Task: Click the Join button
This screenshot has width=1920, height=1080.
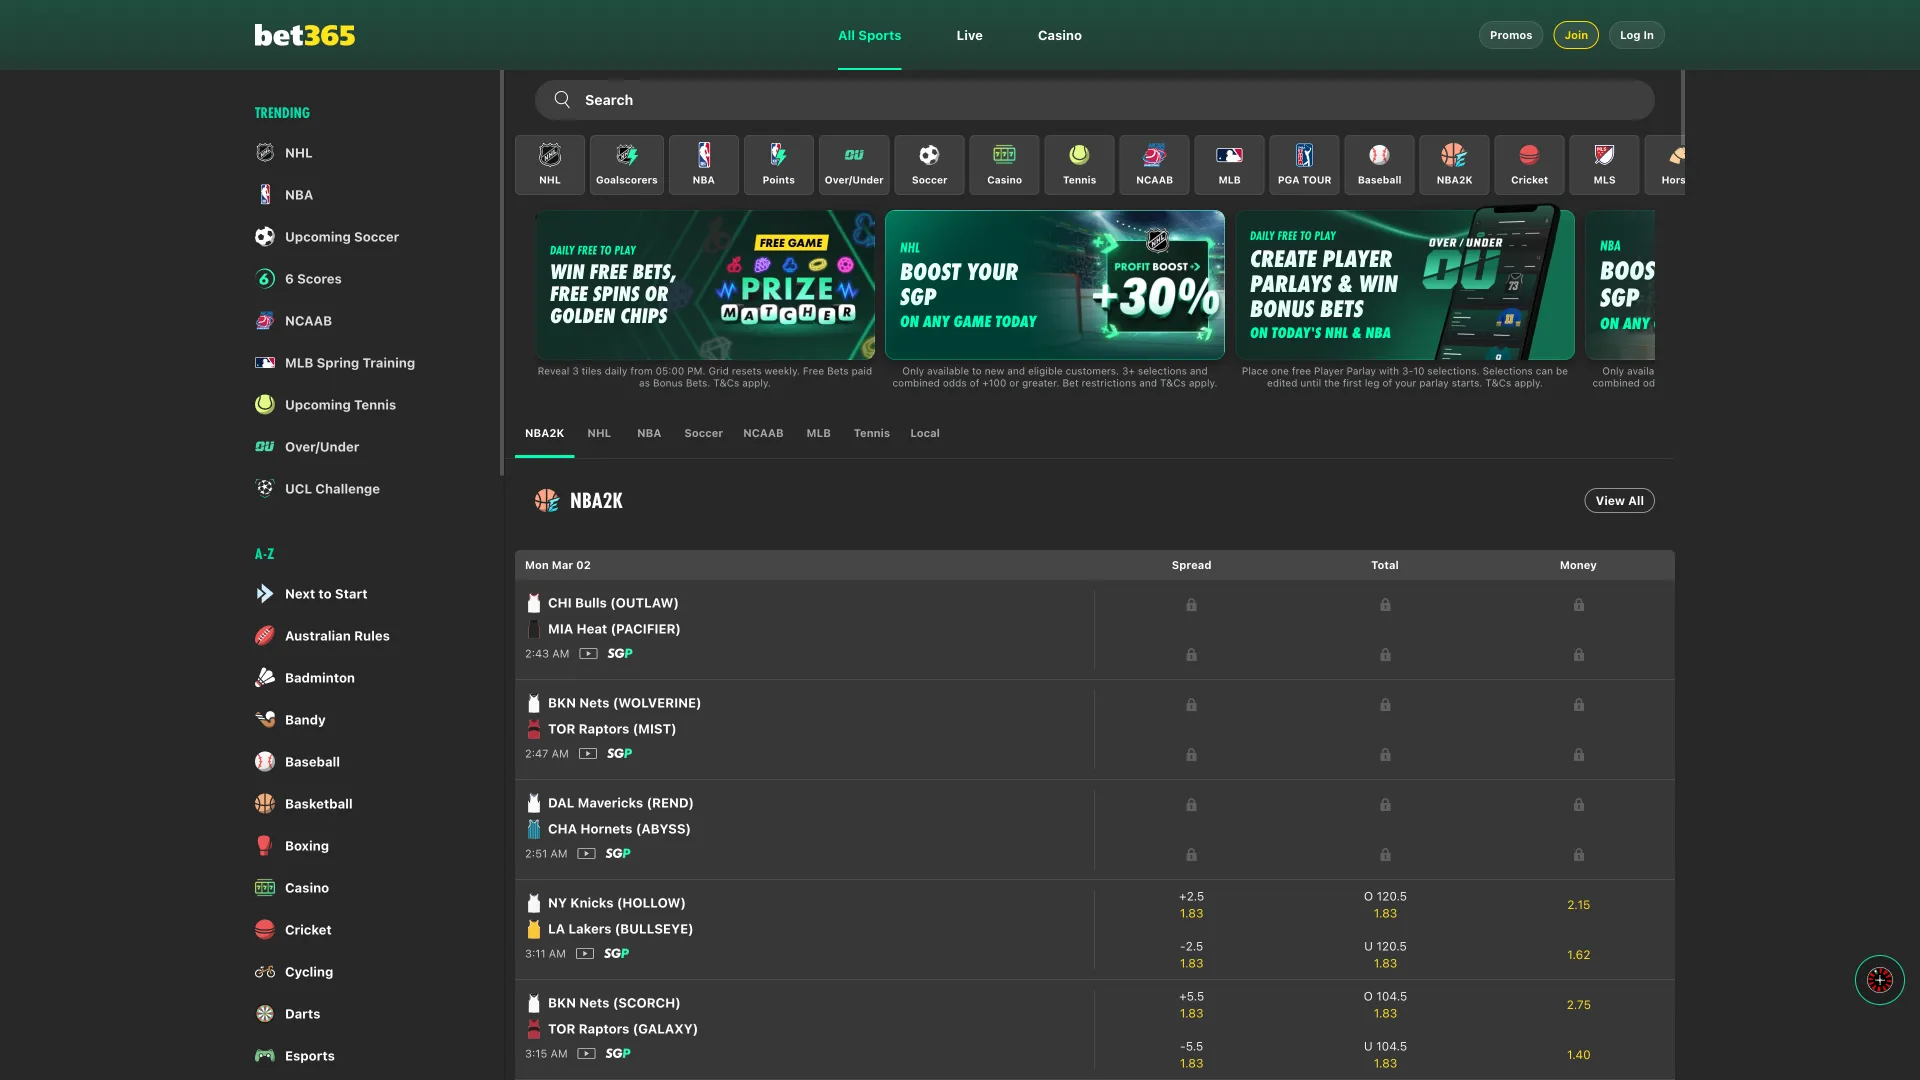Action: coord(1575,35)
